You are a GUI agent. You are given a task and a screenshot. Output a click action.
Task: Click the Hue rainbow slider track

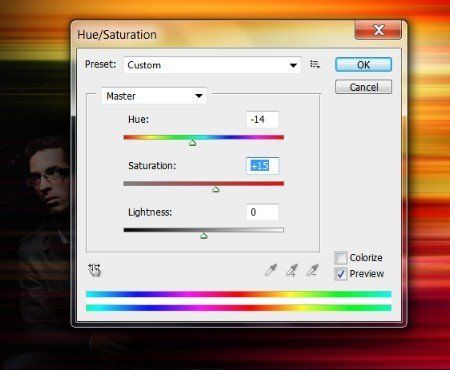204,137
